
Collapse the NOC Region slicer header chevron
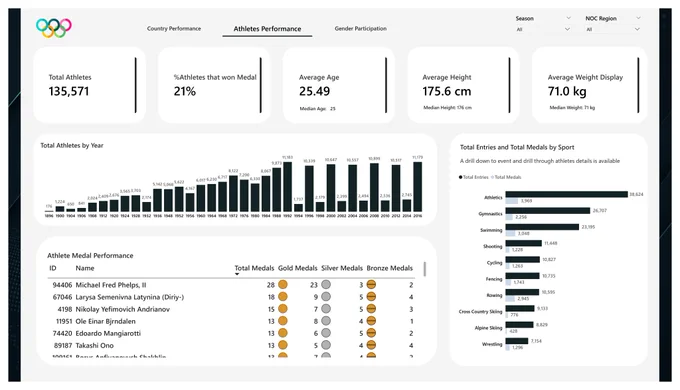pyautogui.click(x=638, y=18)
